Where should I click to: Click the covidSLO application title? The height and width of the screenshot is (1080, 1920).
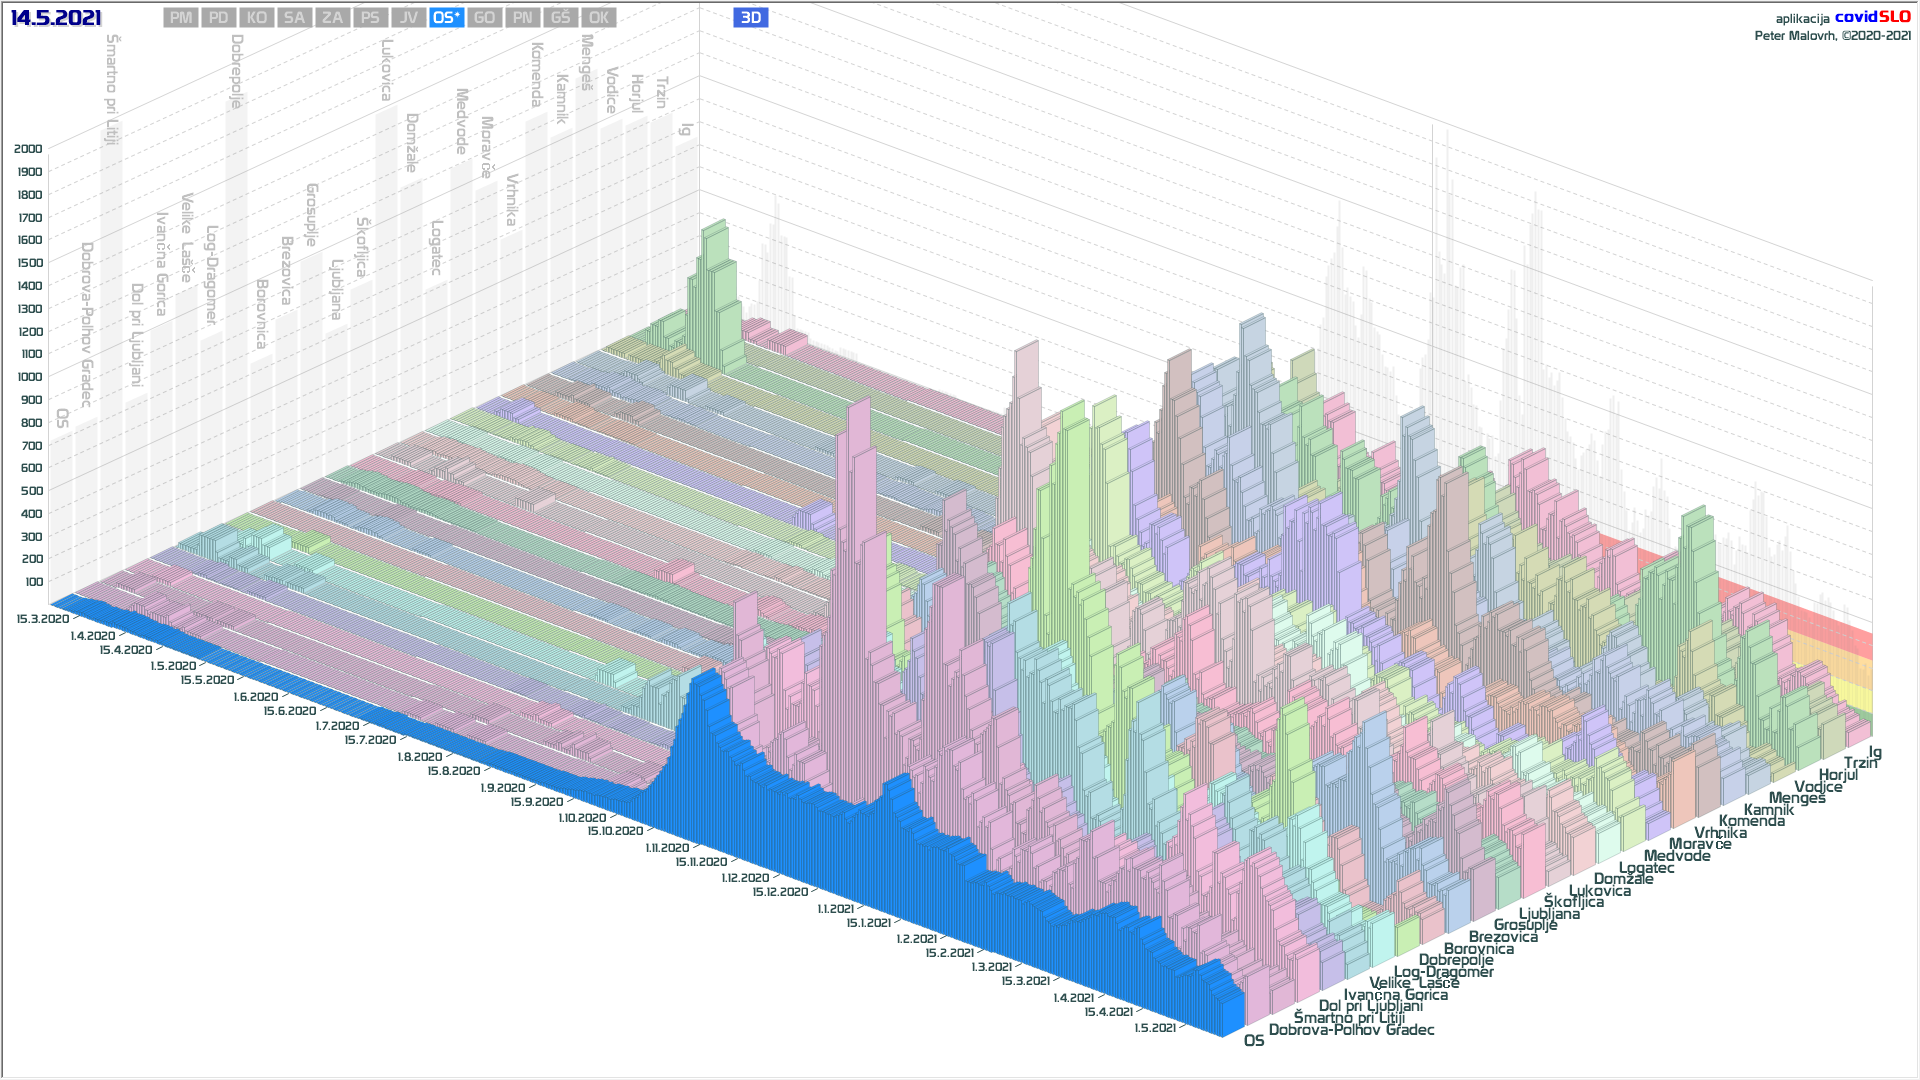point(1872,17)
